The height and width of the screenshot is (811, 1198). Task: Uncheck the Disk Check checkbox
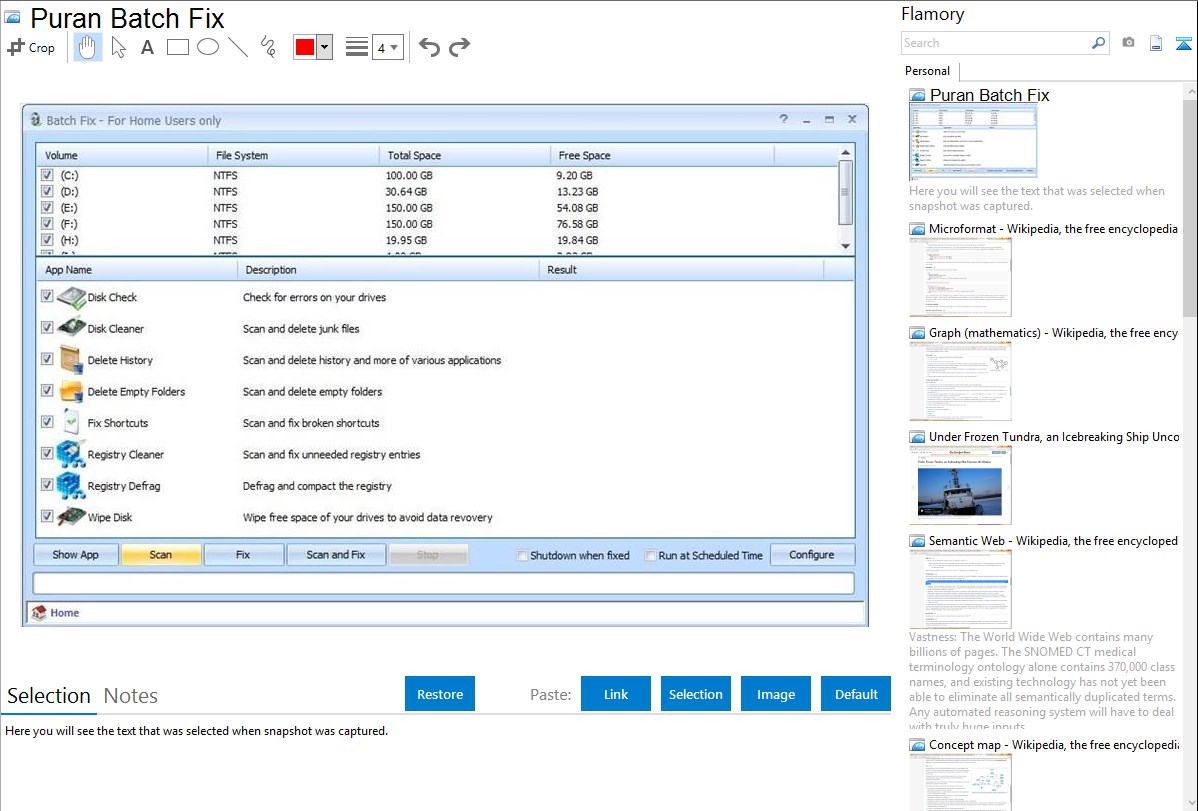point(47,297)
